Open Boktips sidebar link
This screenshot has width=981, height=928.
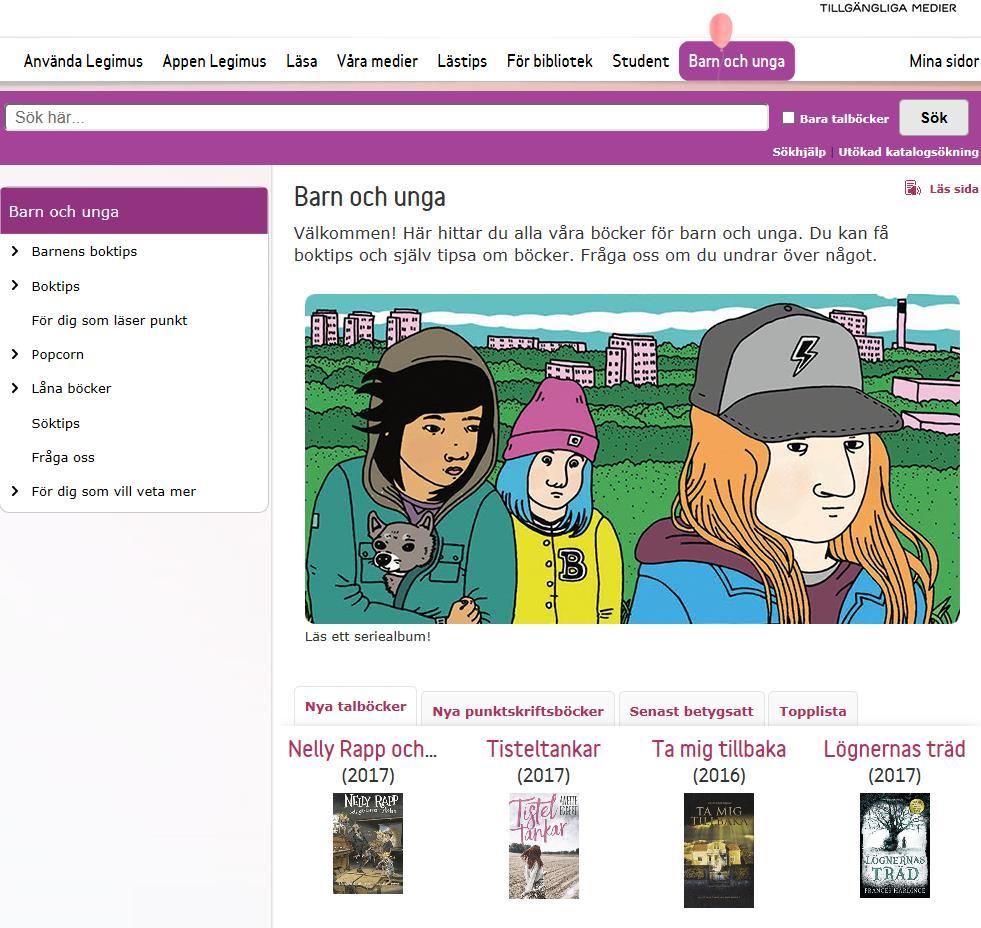pos(56,287)
